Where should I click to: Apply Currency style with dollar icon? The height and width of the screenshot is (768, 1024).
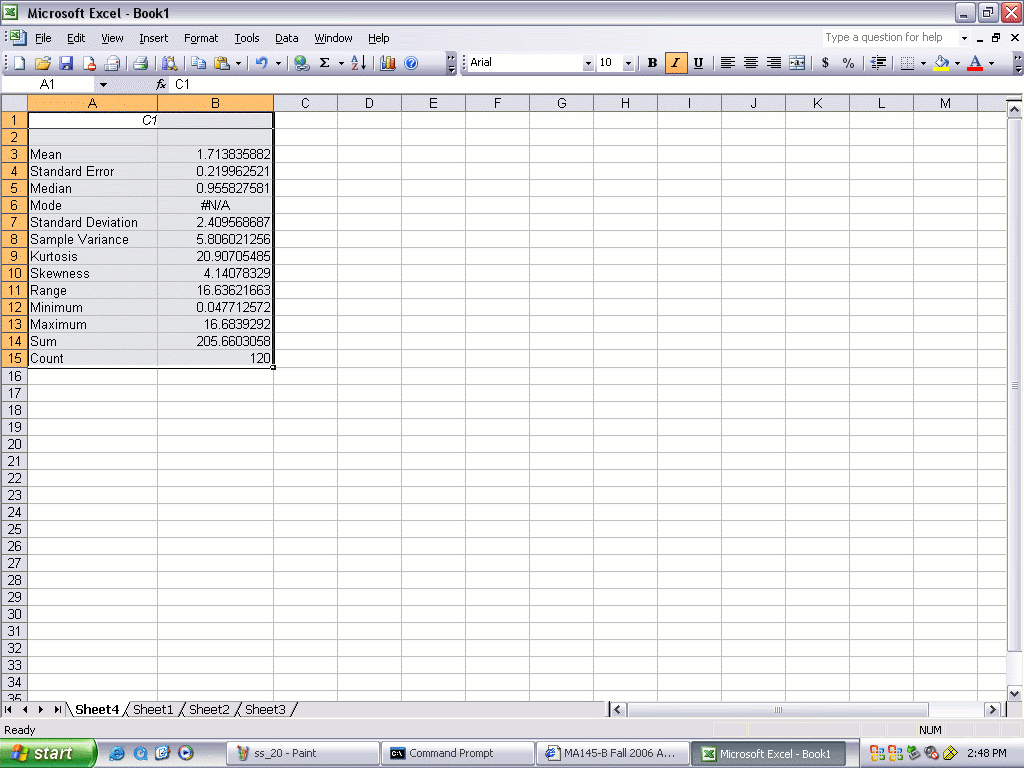(x=825, y=63)
